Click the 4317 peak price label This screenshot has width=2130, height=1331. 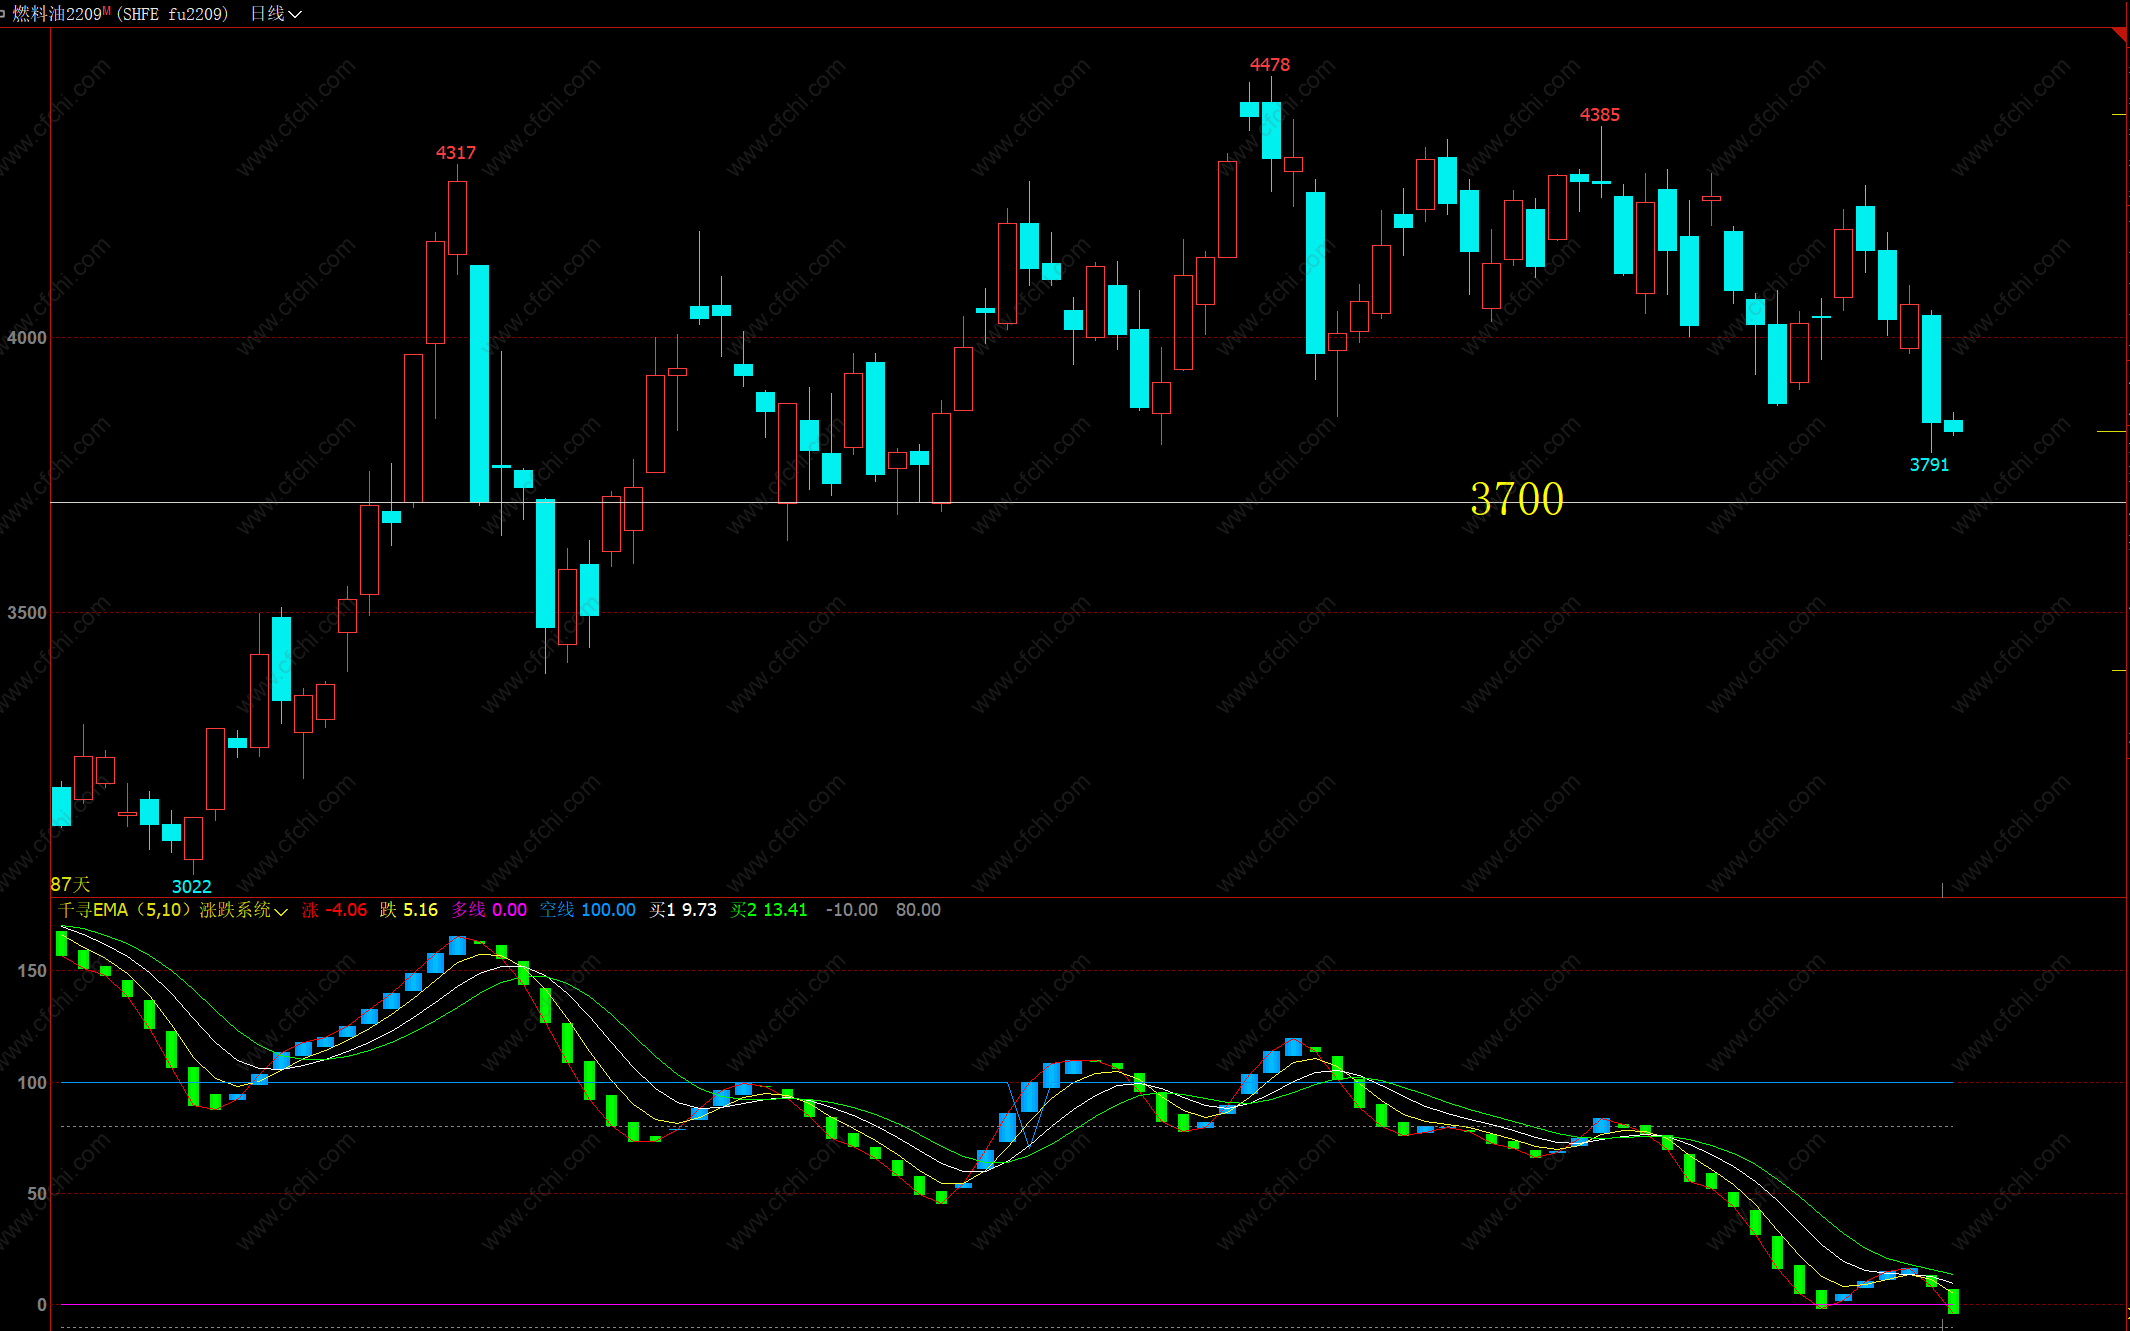(x=455, y=153)
